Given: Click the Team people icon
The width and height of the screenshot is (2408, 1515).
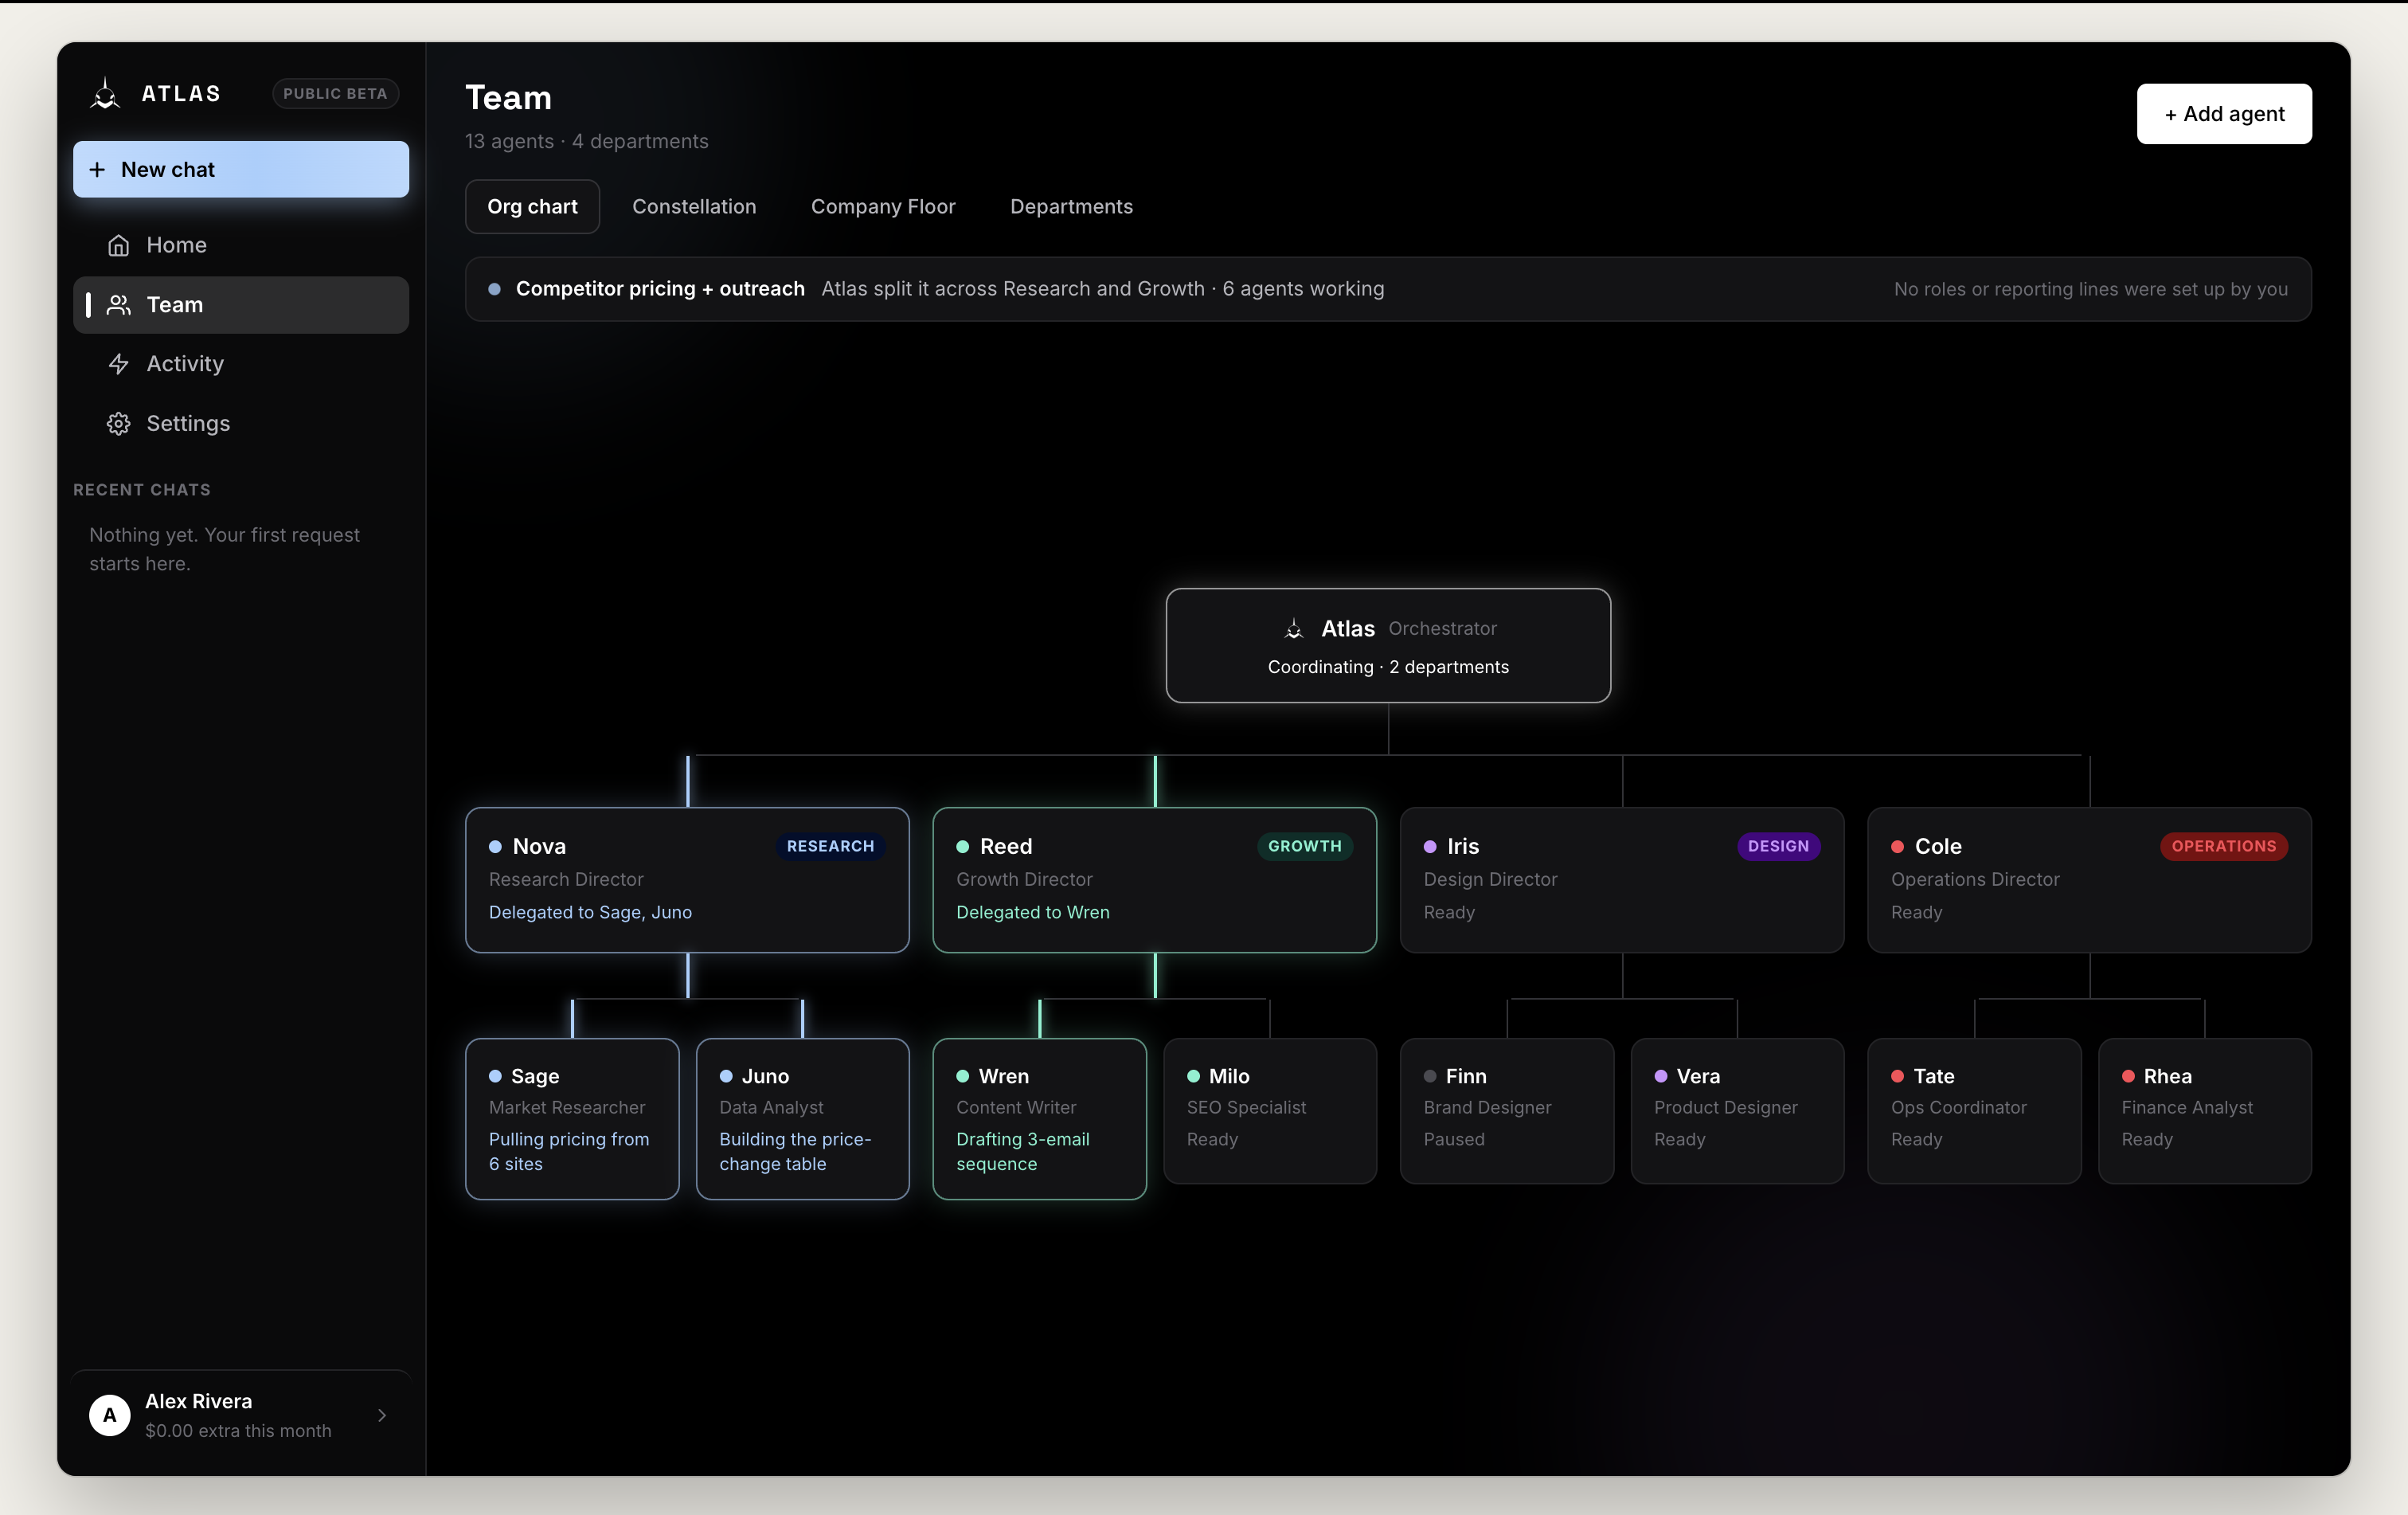Looking at the screenshot, I should tap(118, 305).
